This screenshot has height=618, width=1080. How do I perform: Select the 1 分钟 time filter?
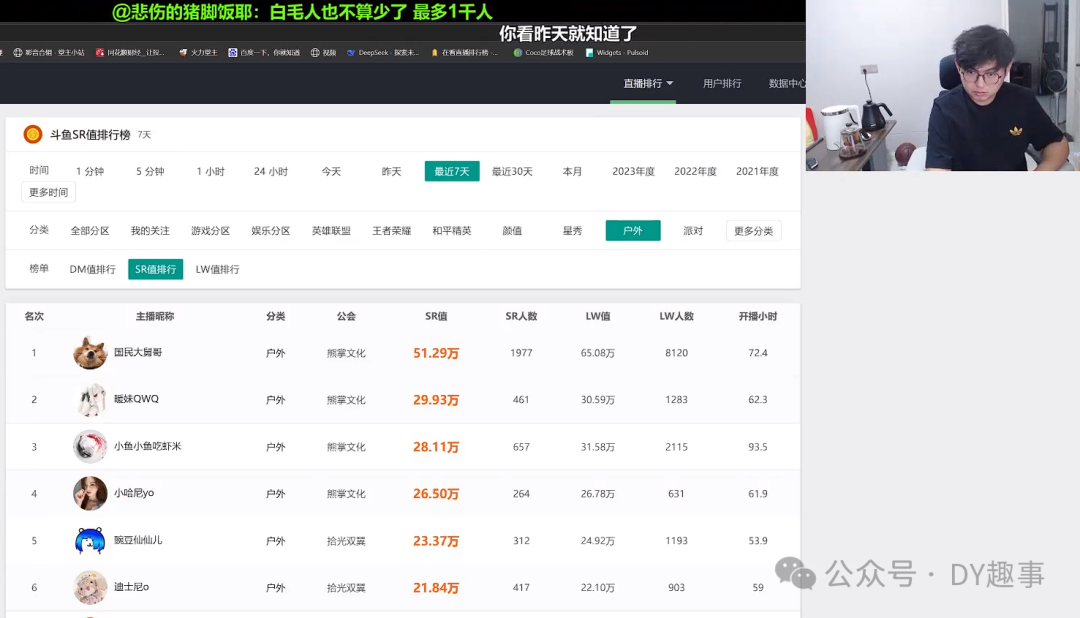(x=90, y=172)
